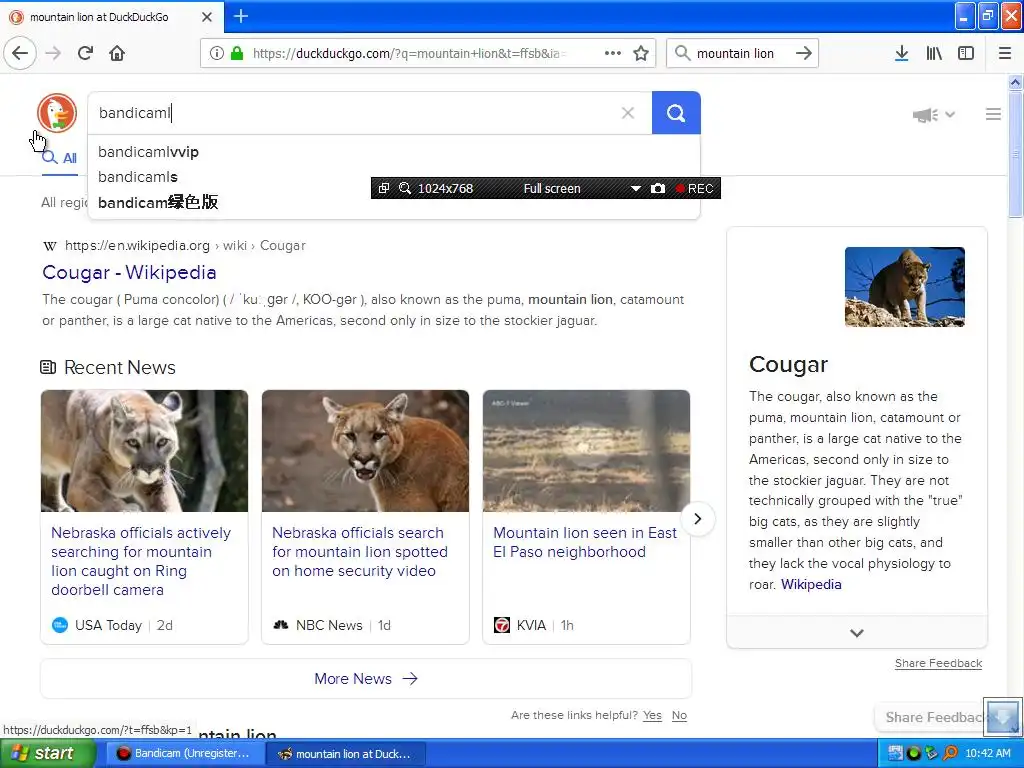This screenshot has height=768, width=1024.
Task: Read Mountain lion seen in East El Paso
Action: [x=584, y=542]
